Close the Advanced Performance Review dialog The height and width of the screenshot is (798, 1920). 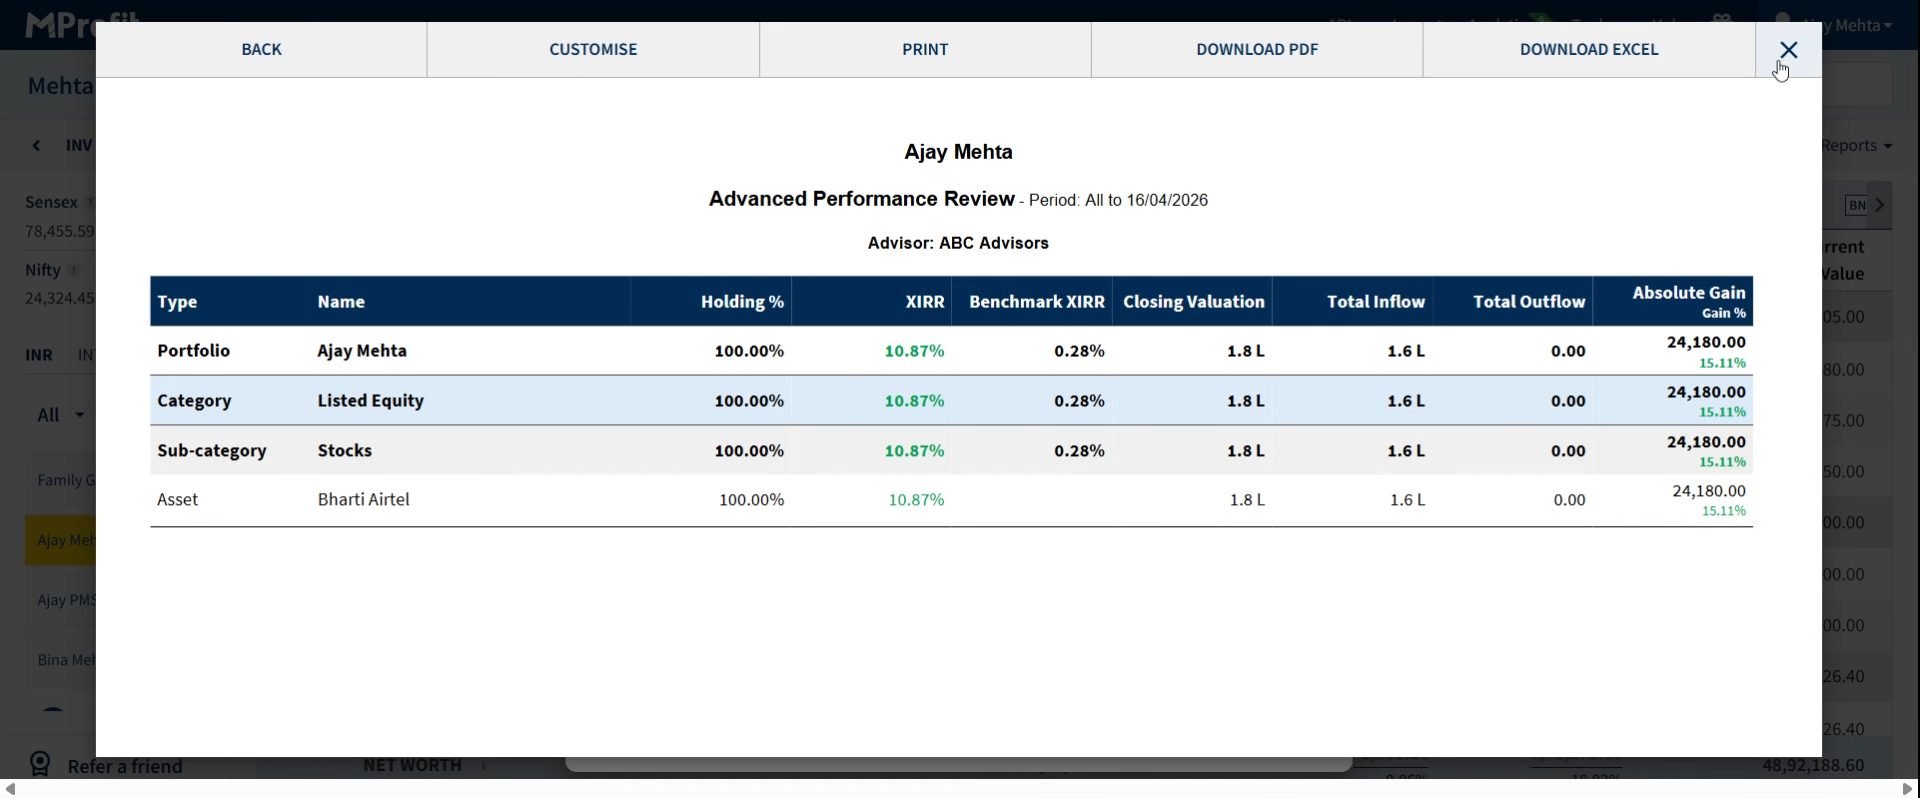pyautogui.click(x=1788, y=50)
